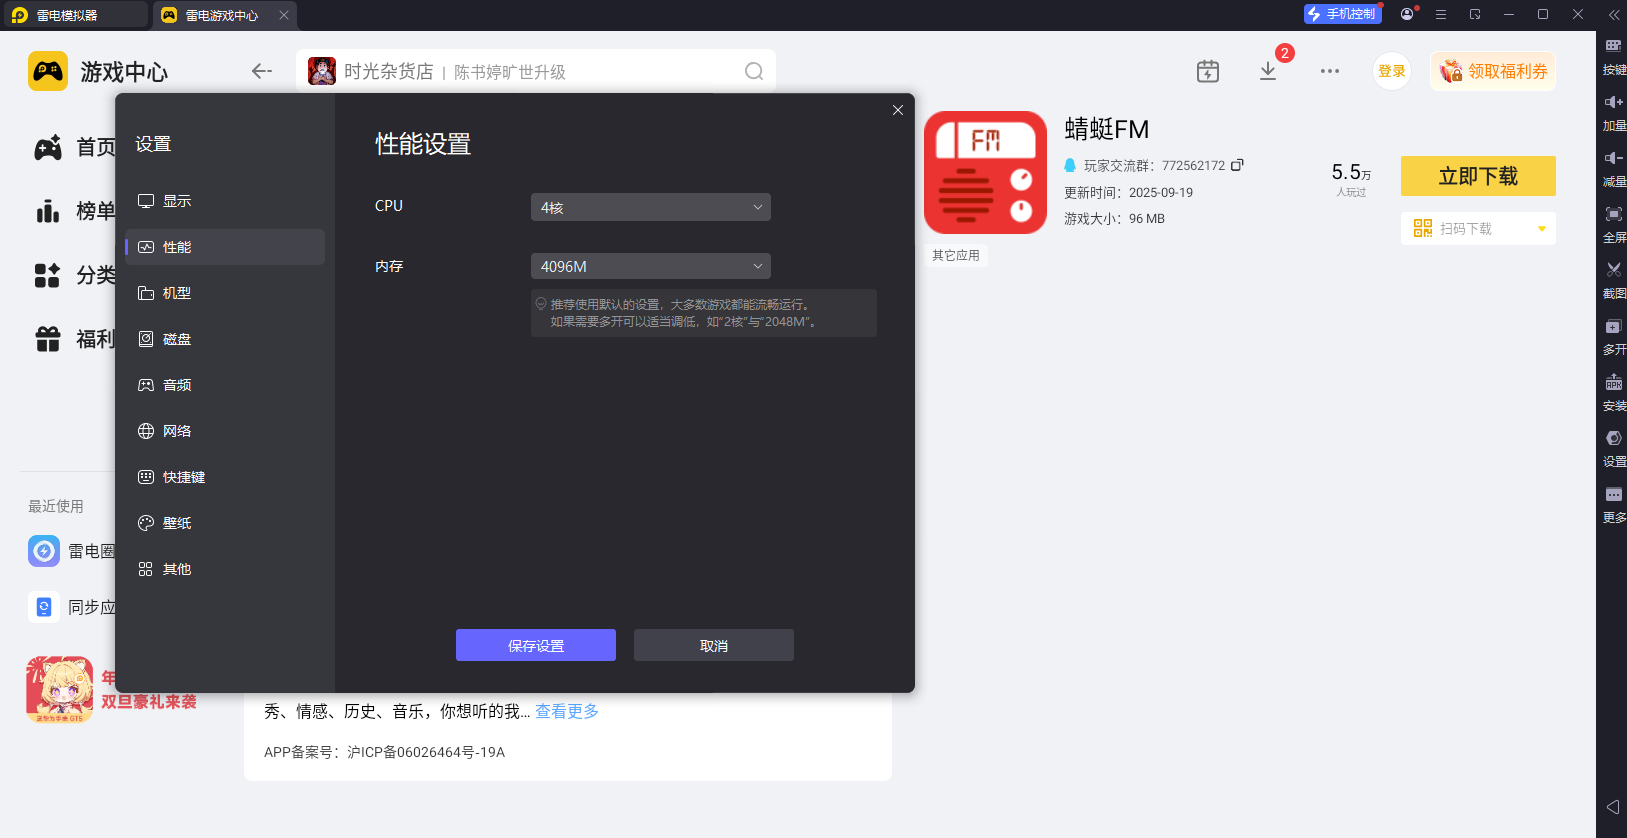Screen dimensions: 1627x838
Task: Focus the search field showing 时光杂货店
Action: (536, 71)
